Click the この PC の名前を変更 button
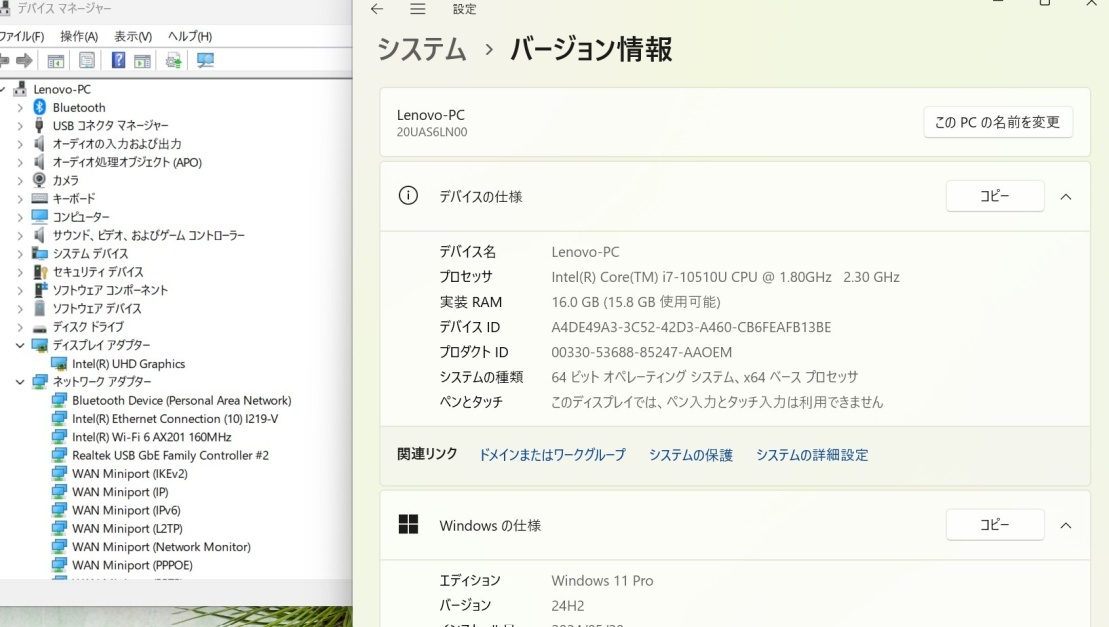Viewport: 1109px width, 627px height. pos(998,122)
